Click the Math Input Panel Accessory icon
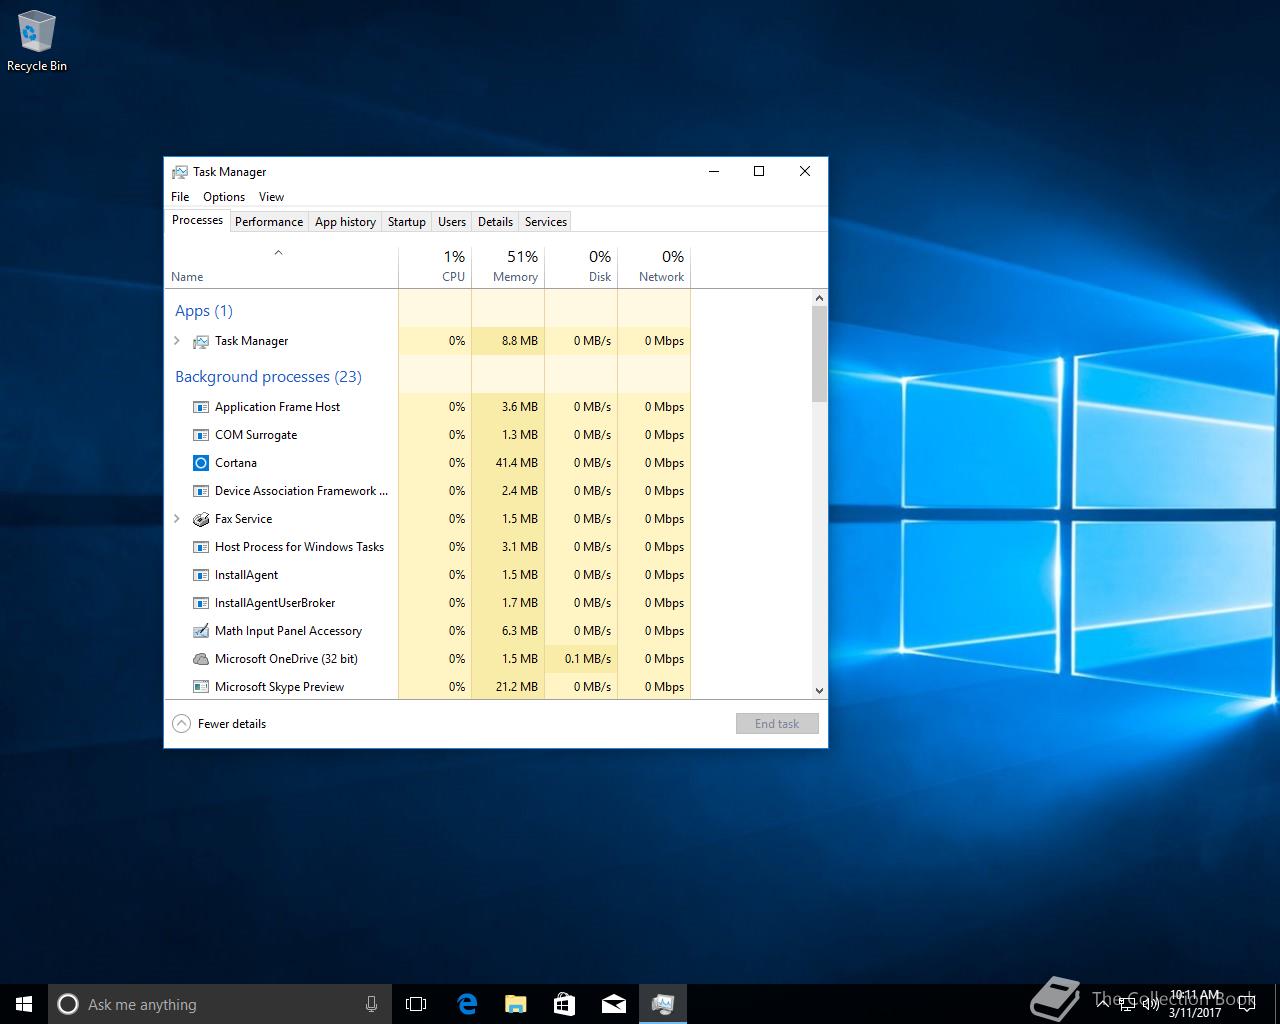 201,631
